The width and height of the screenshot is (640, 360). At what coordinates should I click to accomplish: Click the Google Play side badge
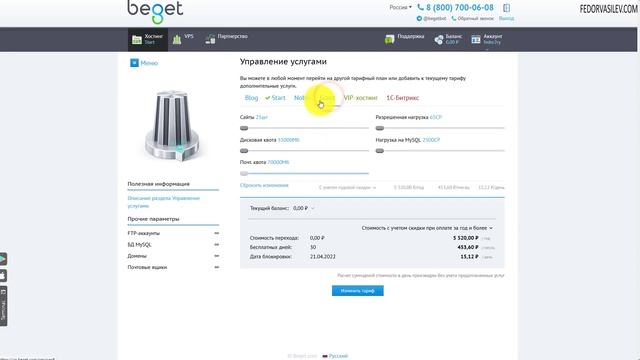point(3,259)
